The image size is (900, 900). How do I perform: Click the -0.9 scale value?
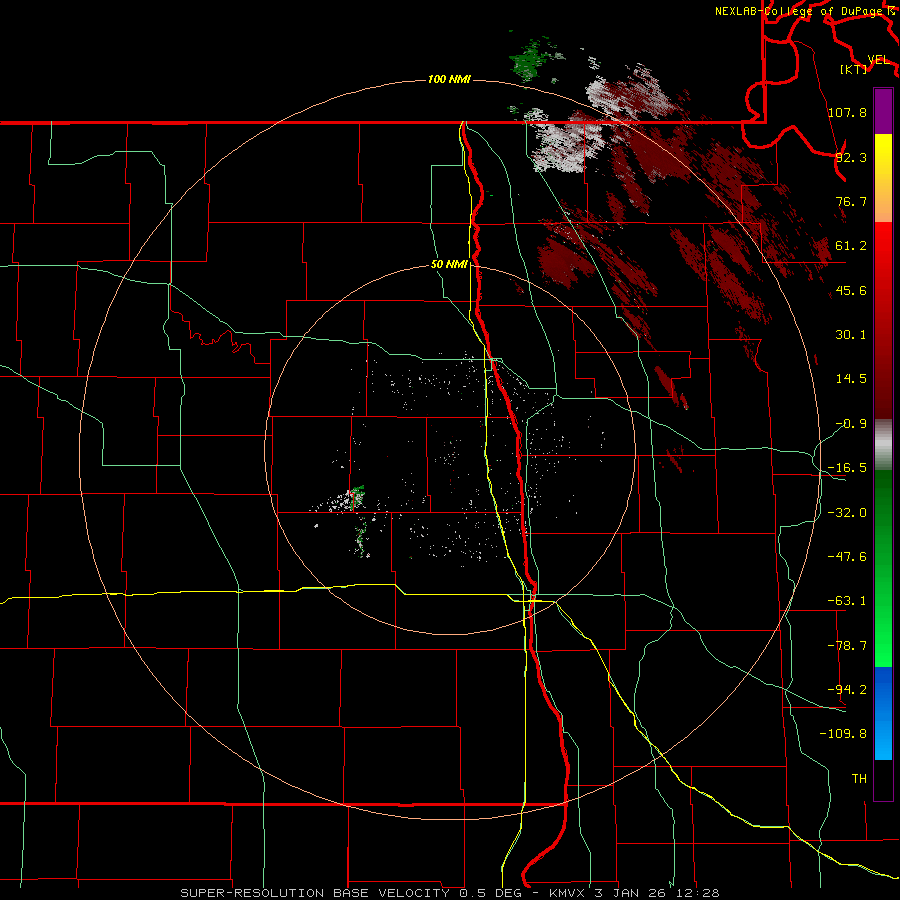(x=851, y=424)
